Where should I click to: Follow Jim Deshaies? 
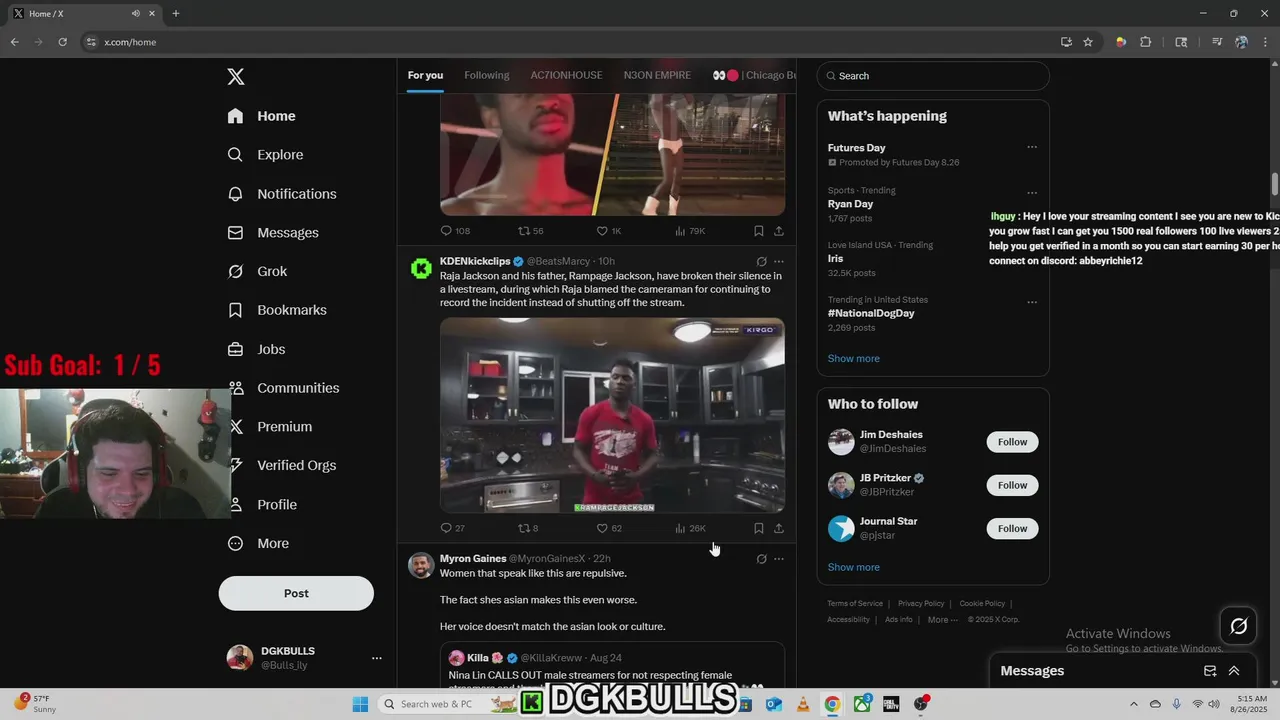coord(1012,442)
